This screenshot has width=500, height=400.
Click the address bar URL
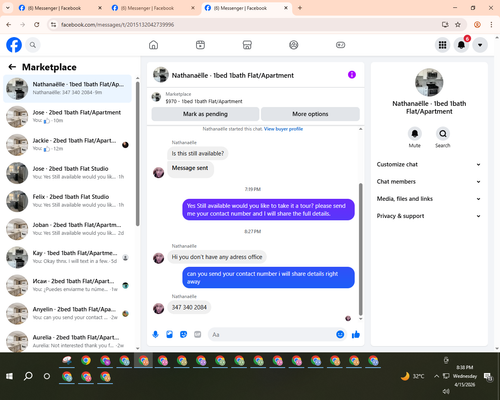point(117,25)
